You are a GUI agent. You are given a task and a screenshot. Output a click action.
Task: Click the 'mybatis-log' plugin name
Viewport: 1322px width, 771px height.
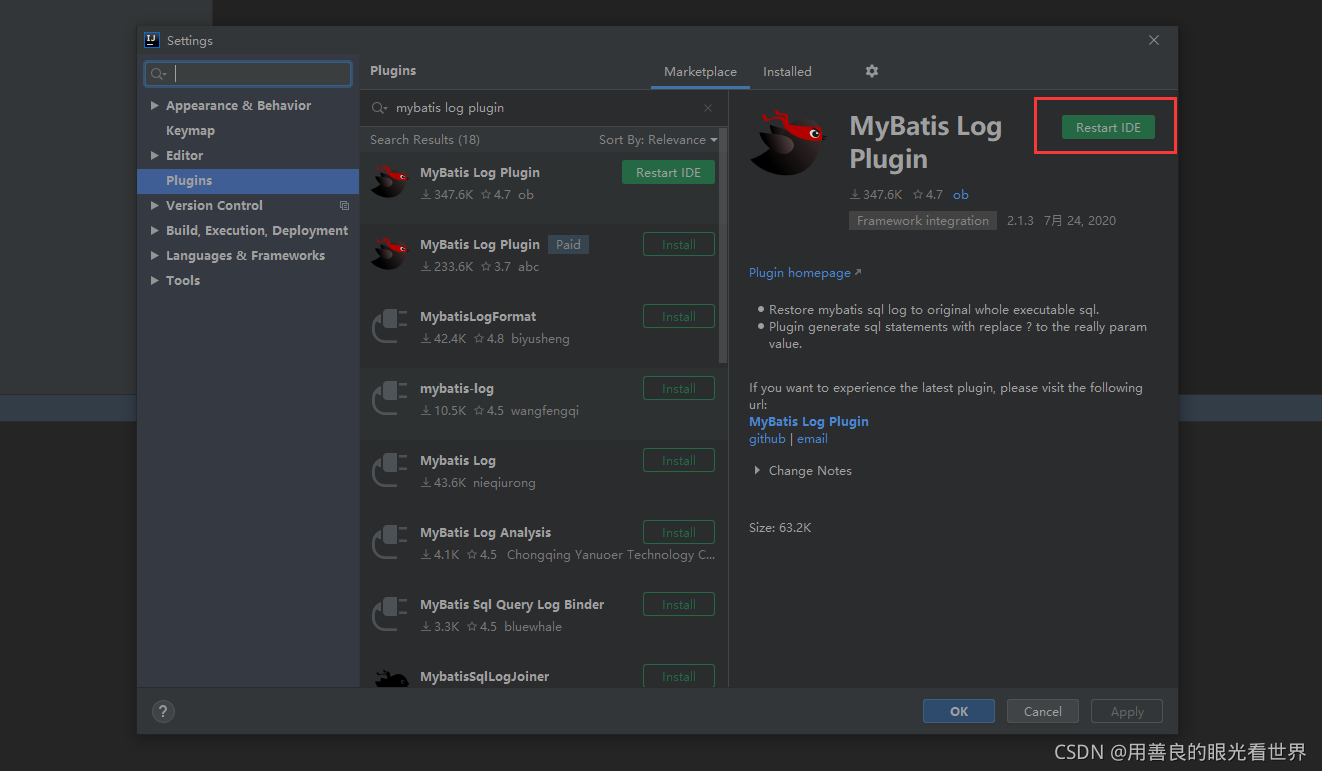tap(457, 388)
